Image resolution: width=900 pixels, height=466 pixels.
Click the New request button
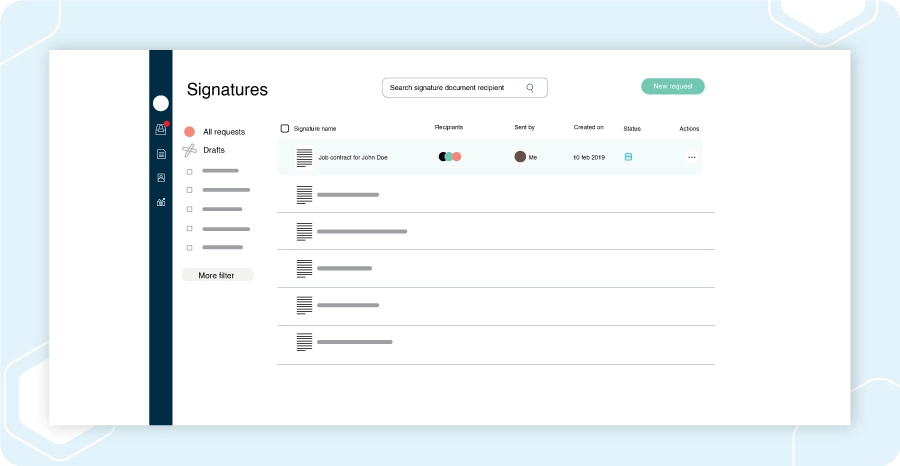(673, 86)
